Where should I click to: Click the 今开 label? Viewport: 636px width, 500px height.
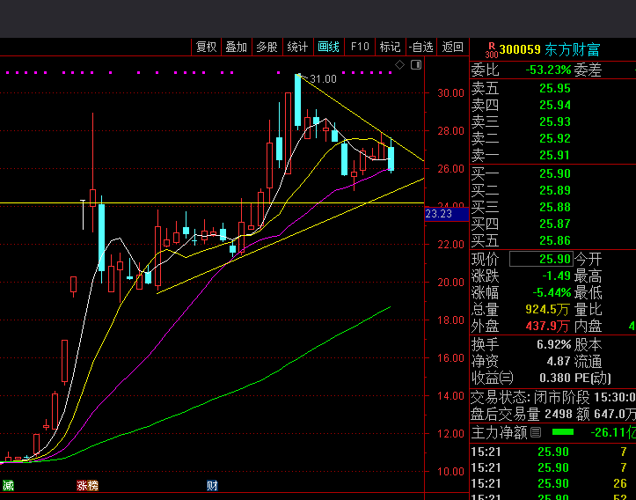point(588,259)
